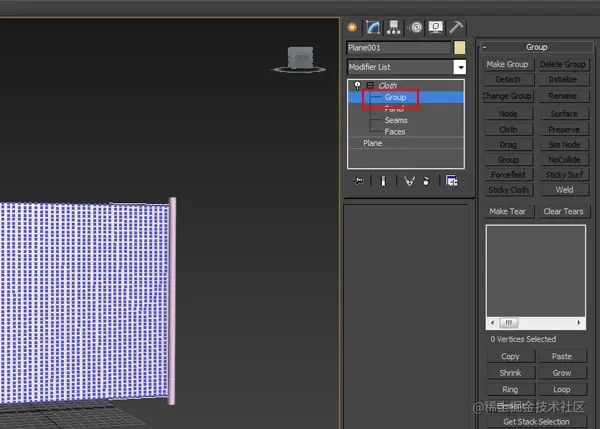
Task: Click the Sticky Cloth button
Action: pyautogui.click(x=508, y=190)
